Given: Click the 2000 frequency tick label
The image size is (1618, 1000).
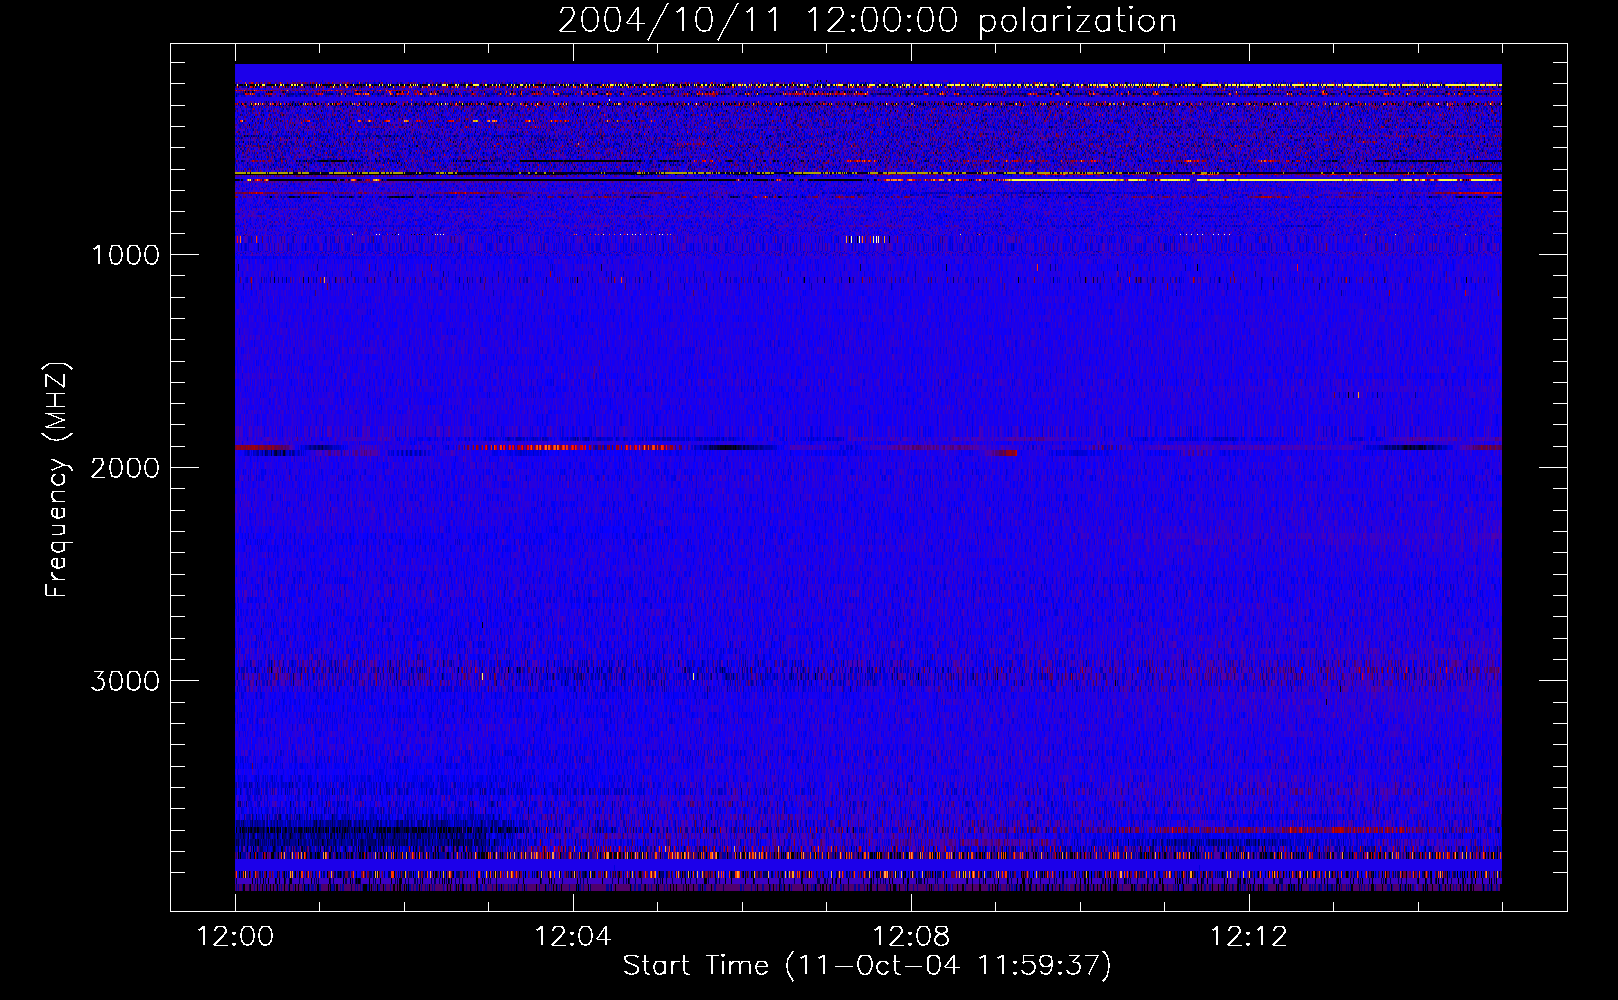Looking at the screenshot, I should [x=125, y=468].
